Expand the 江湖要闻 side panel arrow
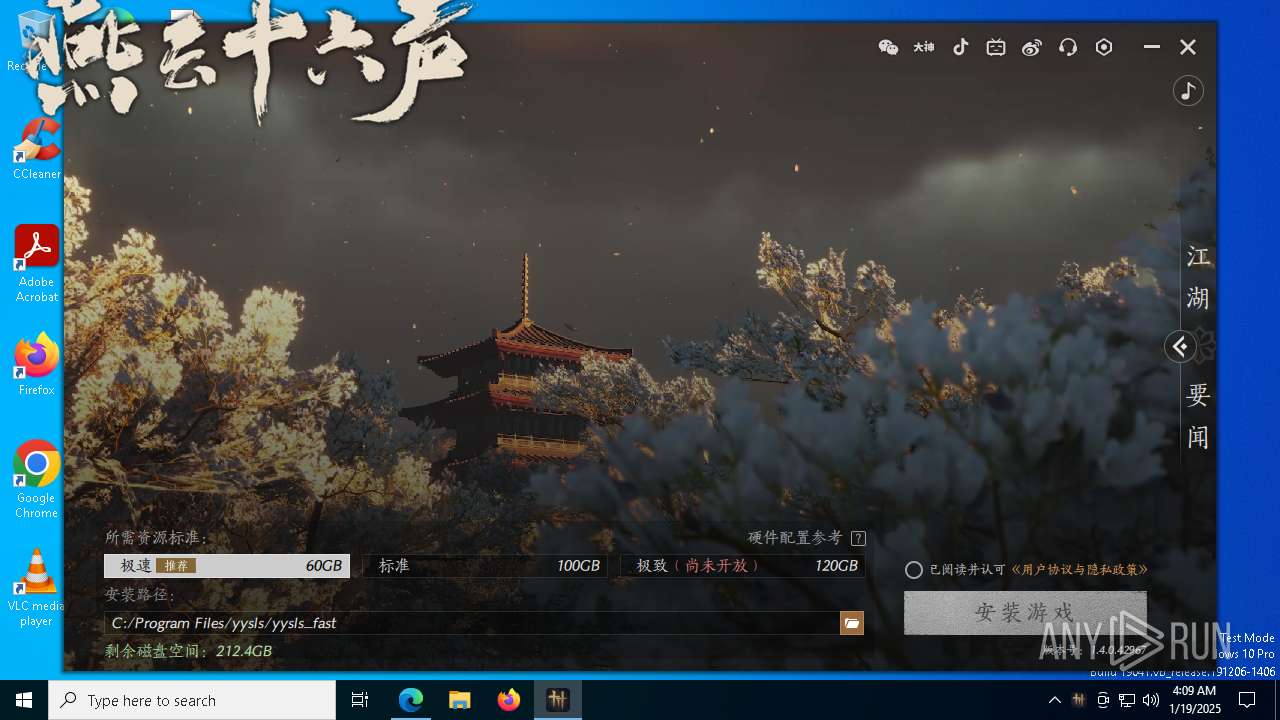The height and width of the screenshot is (720, 1280). (x=1180, y=347)
